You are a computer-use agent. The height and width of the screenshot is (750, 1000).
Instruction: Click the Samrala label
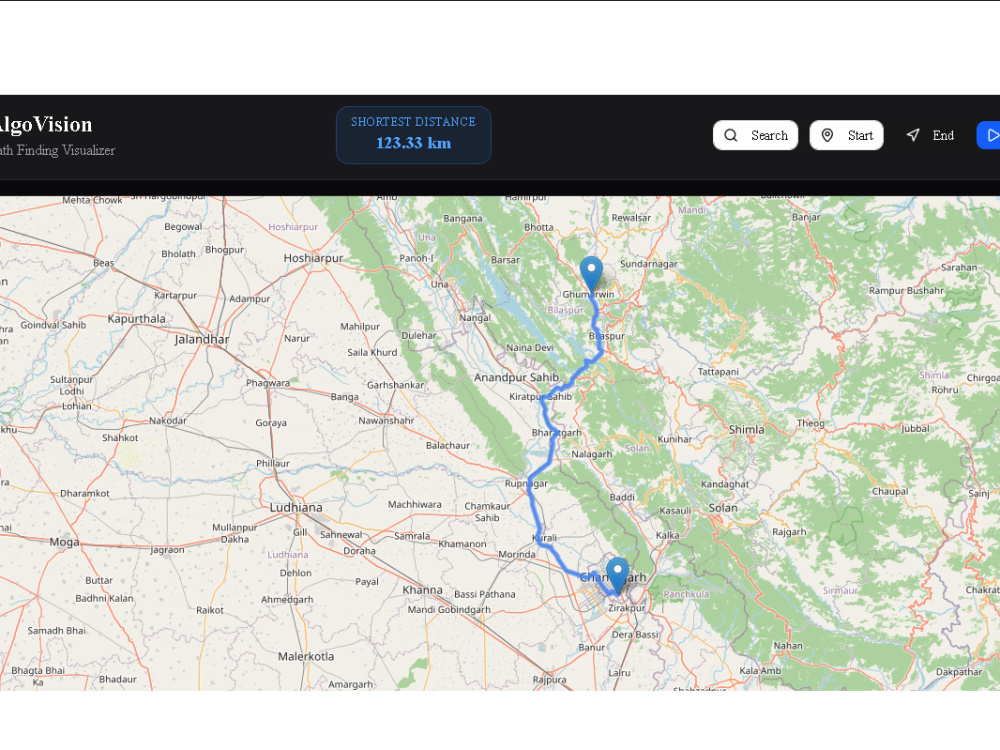[x=412, y=536]
